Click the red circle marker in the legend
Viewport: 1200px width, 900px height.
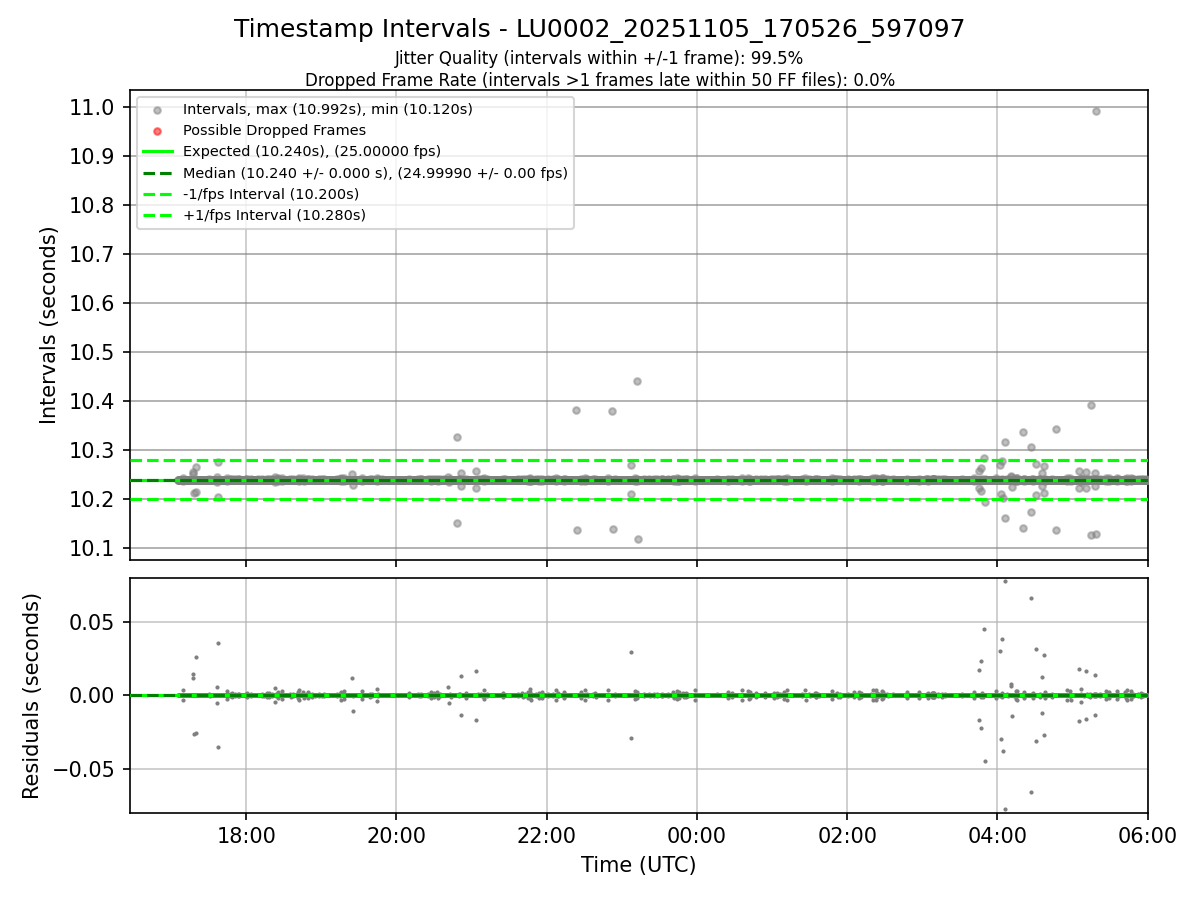click(158, 131)
